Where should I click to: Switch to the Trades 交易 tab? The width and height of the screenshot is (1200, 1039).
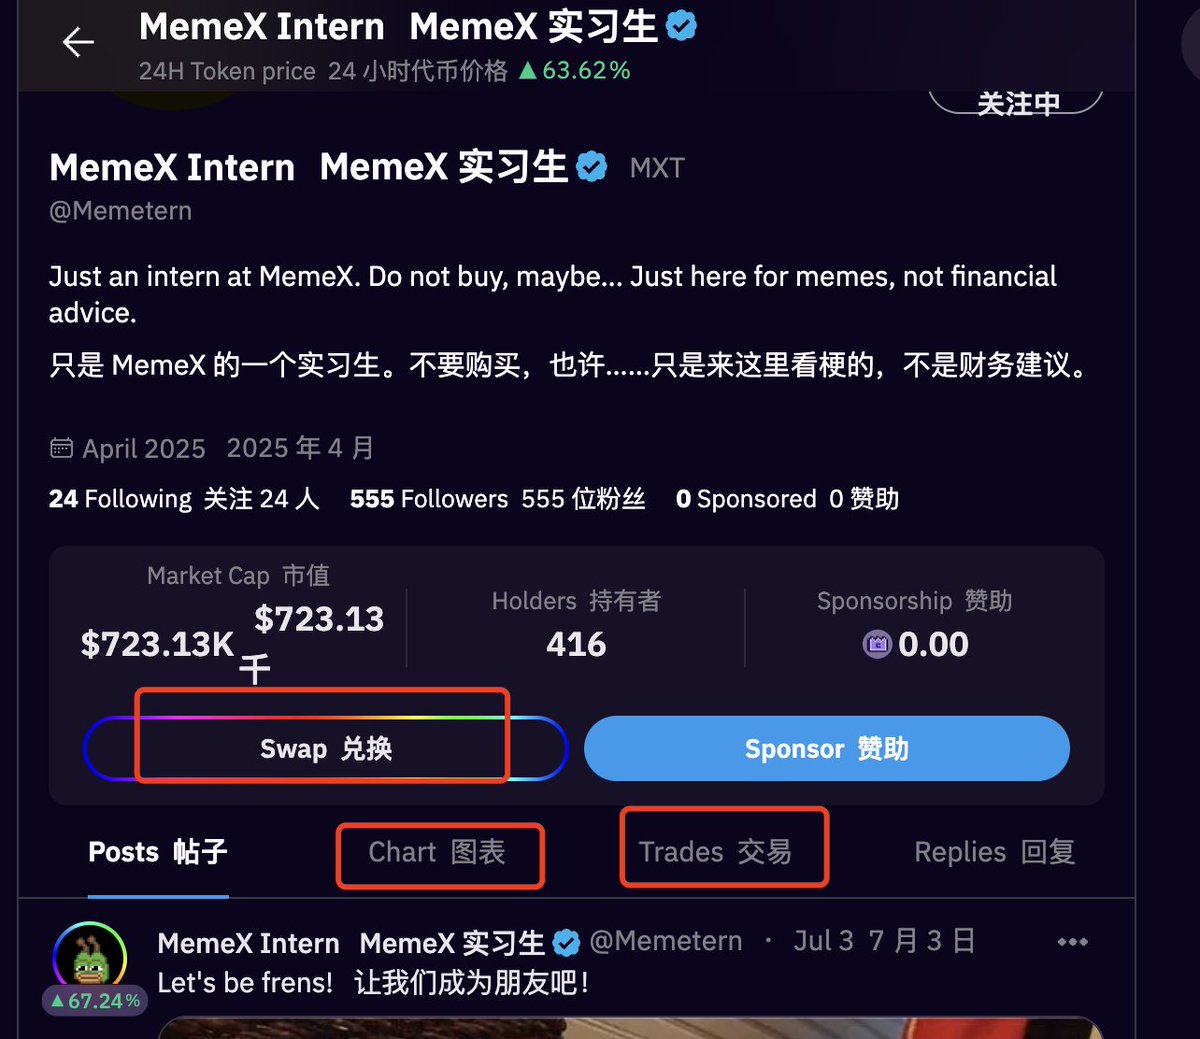(715, 852)
